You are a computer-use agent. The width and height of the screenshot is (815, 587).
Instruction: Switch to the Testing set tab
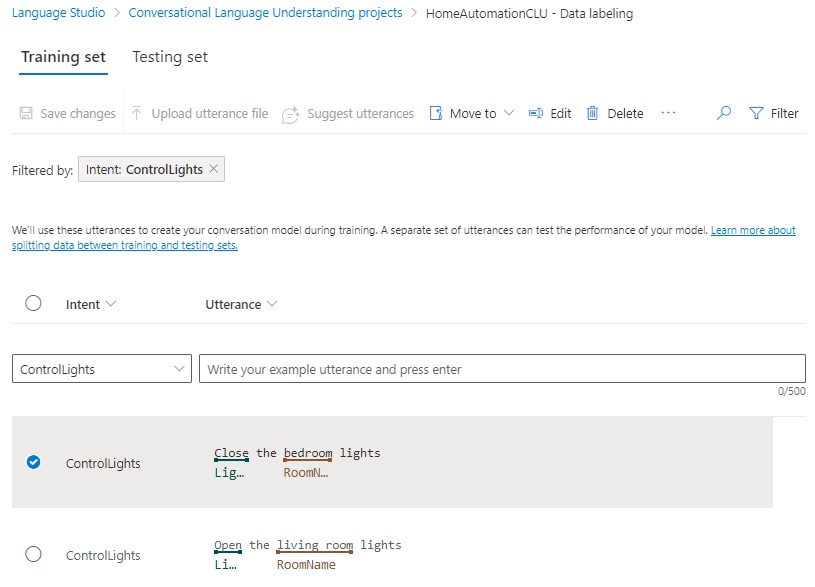pos(170,57)
